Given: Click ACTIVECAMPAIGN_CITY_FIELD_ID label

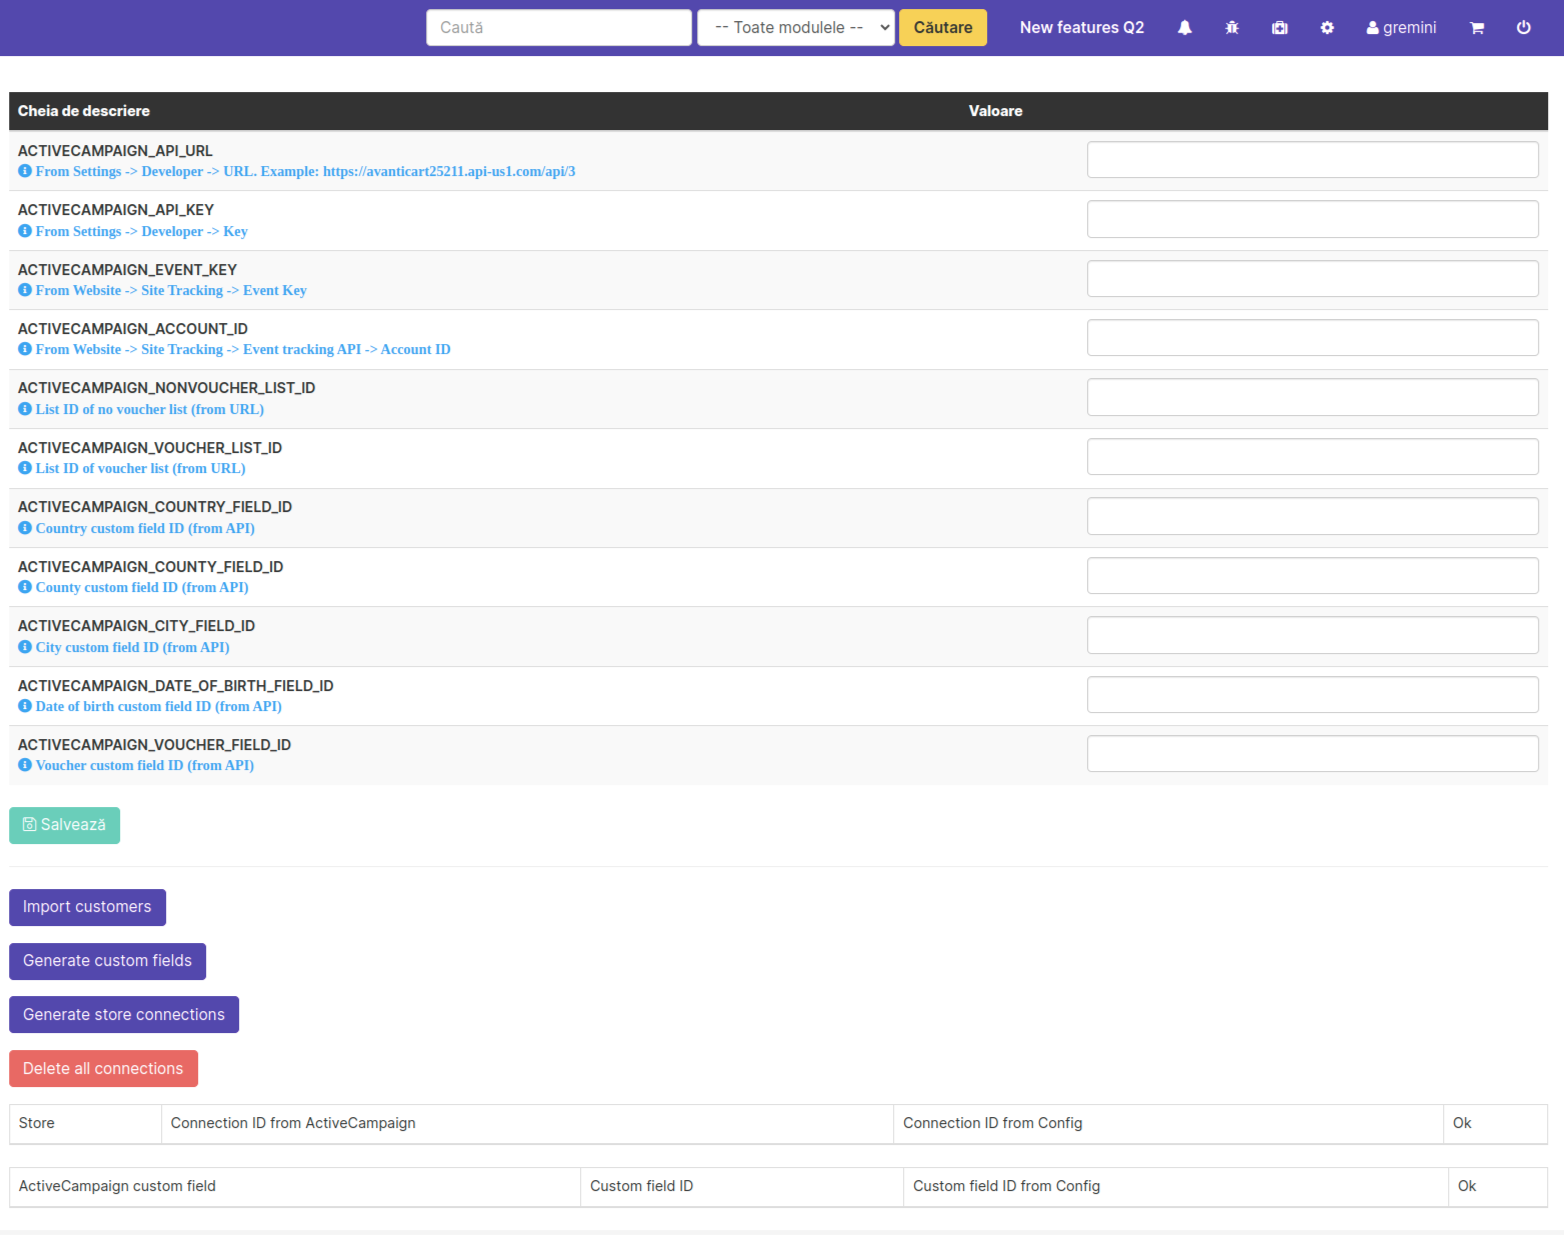Looking at the screenshot, I should (136, 626).
